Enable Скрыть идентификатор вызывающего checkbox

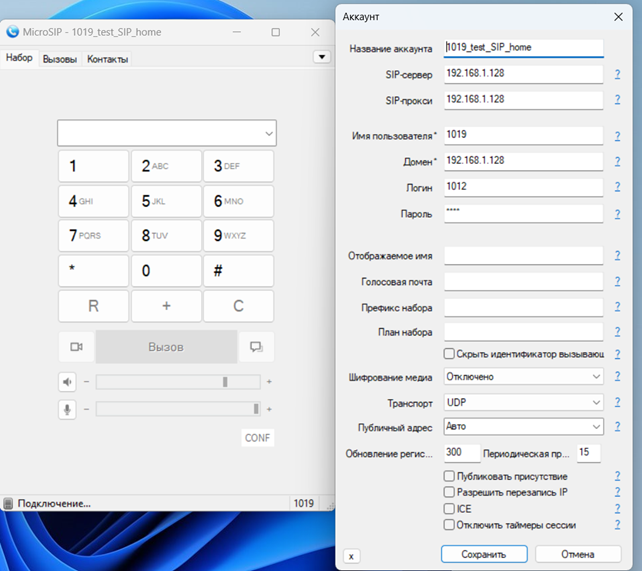click(x=449, y=354)
